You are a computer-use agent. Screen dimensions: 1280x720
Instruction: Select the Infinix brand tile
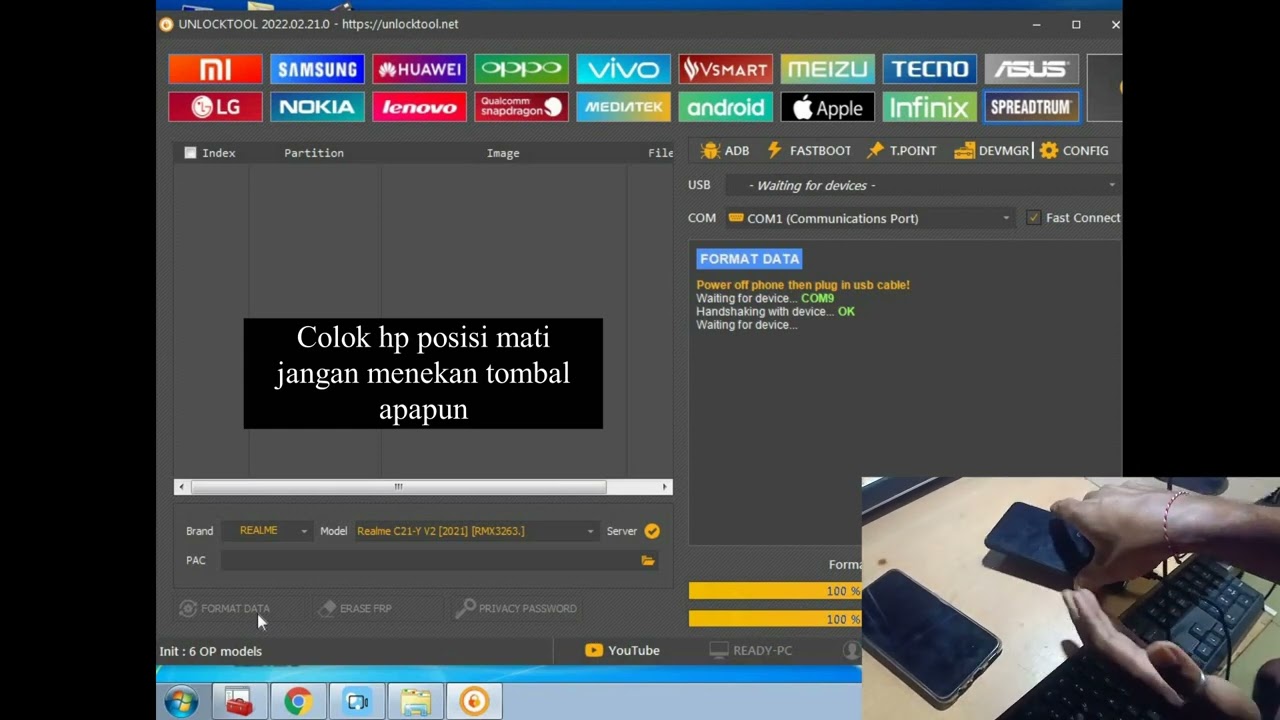point(929,107)
